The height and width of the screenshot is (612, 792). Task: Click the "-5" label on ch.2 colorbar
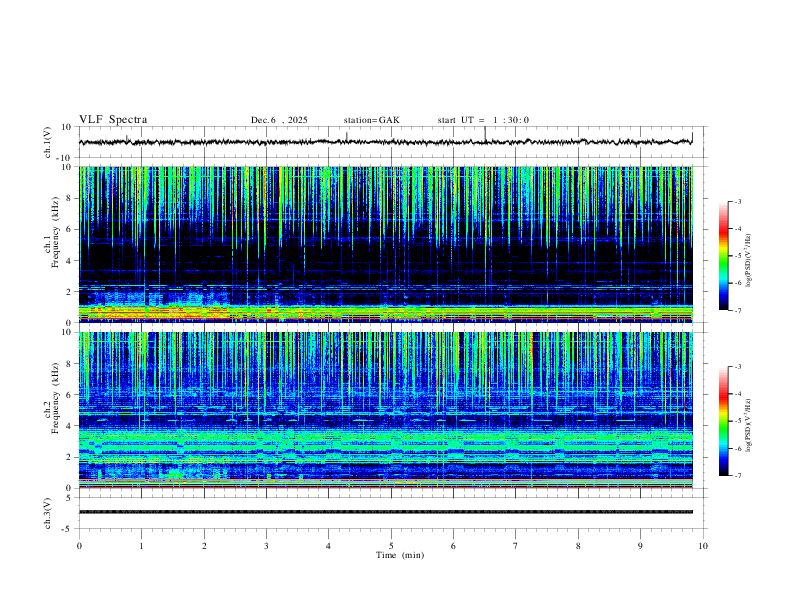tap(737, 421)
